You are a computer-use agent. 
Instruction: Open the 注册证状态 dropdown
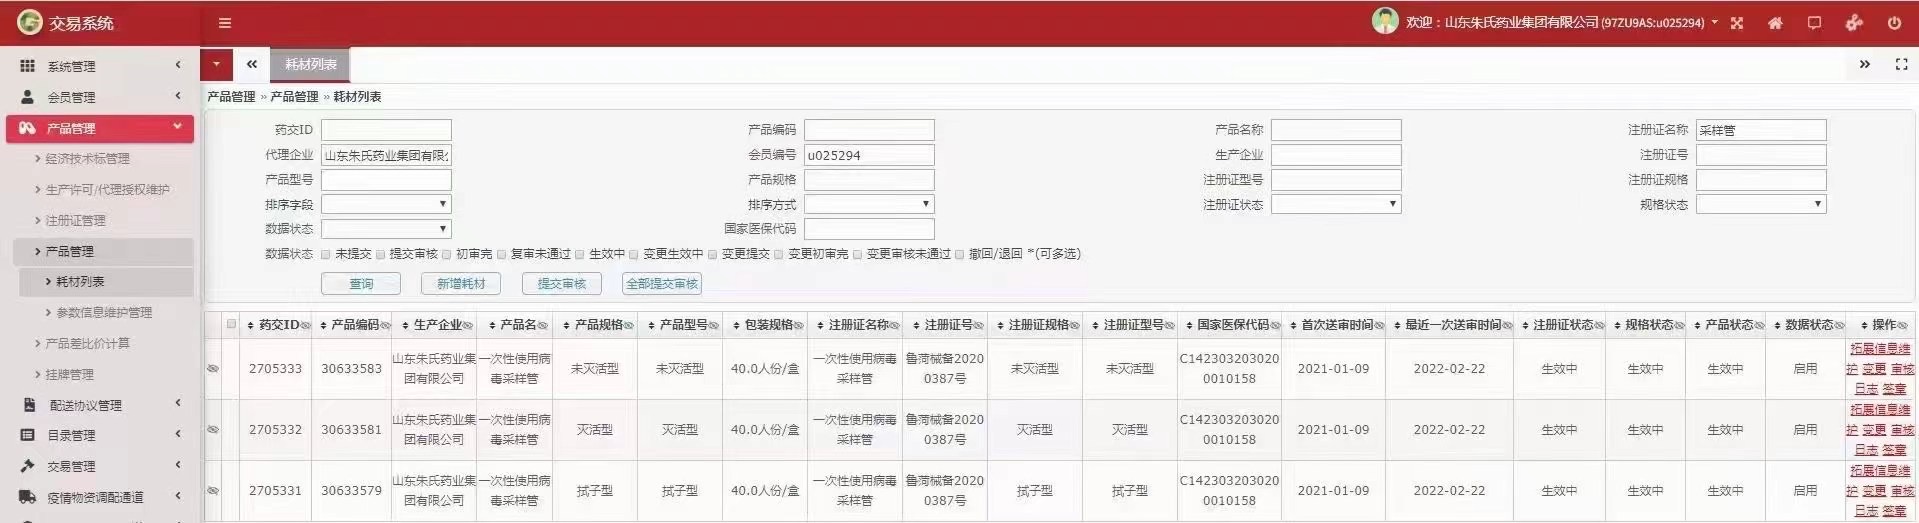(1335, 204)
